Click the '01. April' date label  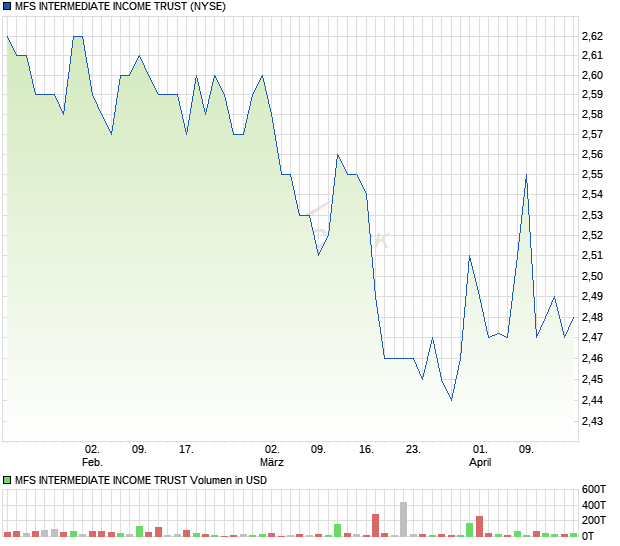pyautogui.click(x=480, y=455)
